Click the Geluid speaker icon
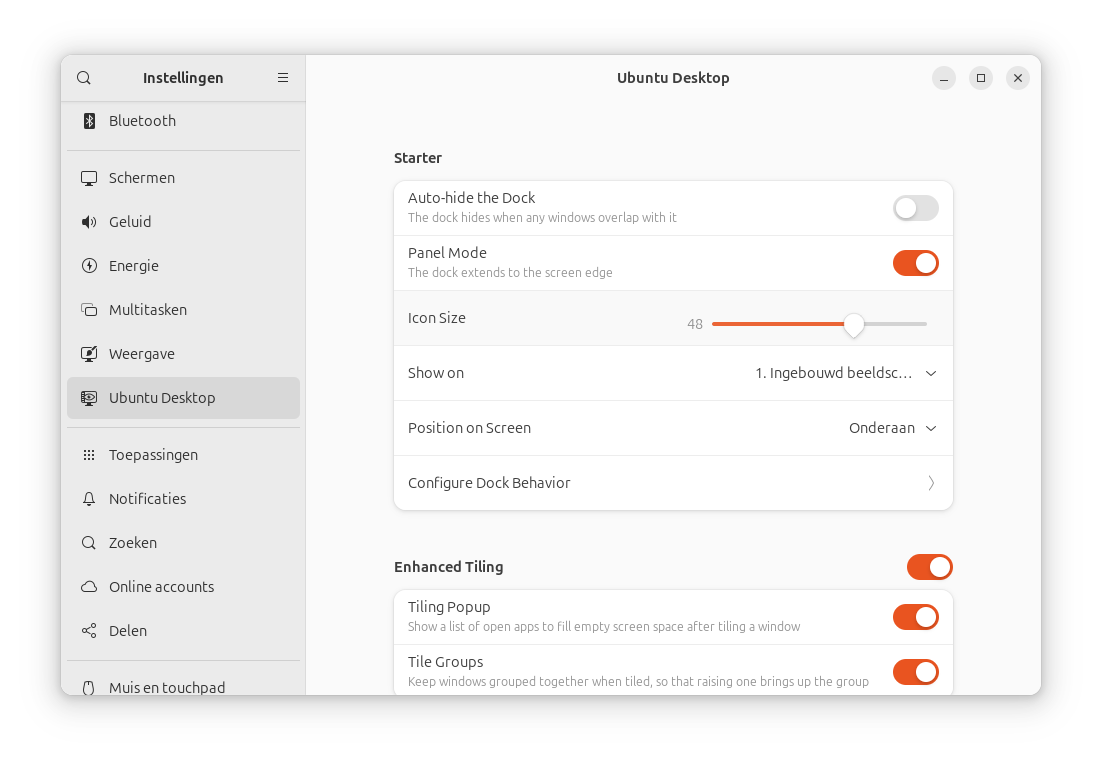This screenshot has width=1102, height=762. point(89,222)
